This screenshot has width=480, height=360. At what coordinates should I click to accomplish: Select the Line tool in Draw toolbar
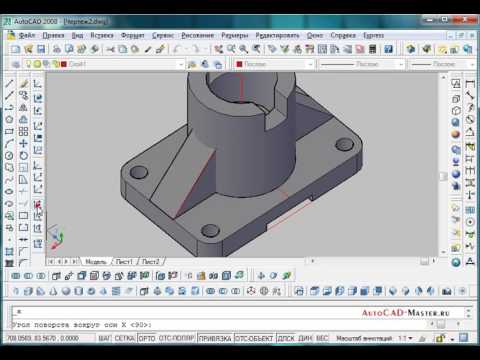(9, 83)
